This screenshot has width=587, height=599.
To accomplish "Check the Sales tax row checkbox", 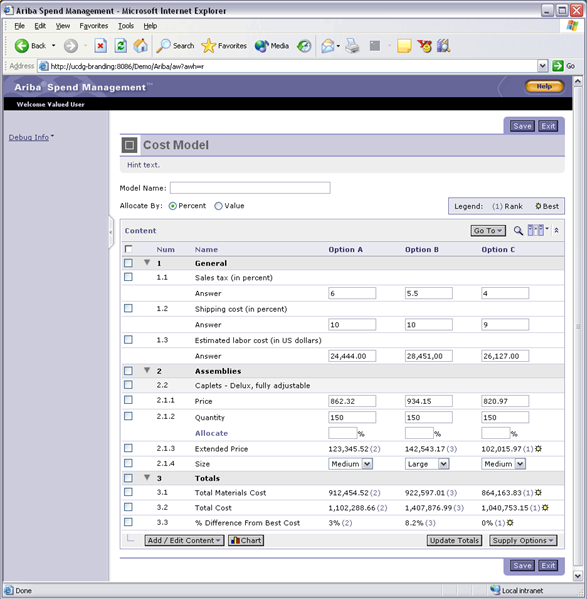I will point(128,277).
